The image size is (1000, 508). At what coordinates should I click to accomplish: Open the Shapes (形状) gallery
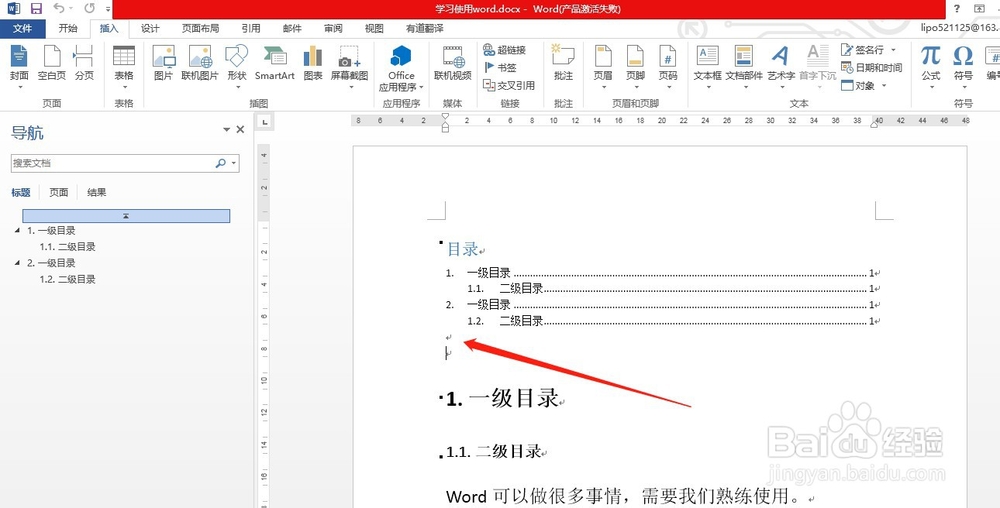point(237,64)
